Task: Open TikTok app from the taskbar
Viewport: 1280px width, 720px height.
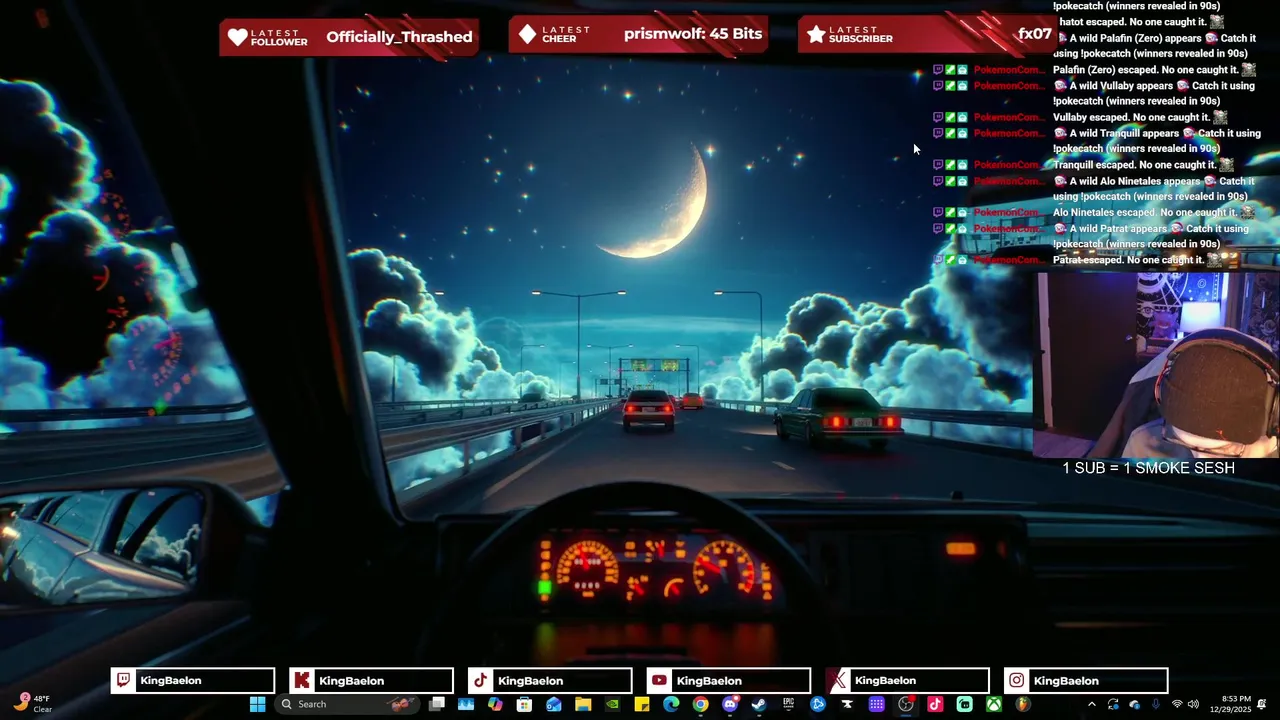Action: click(935, 704)
